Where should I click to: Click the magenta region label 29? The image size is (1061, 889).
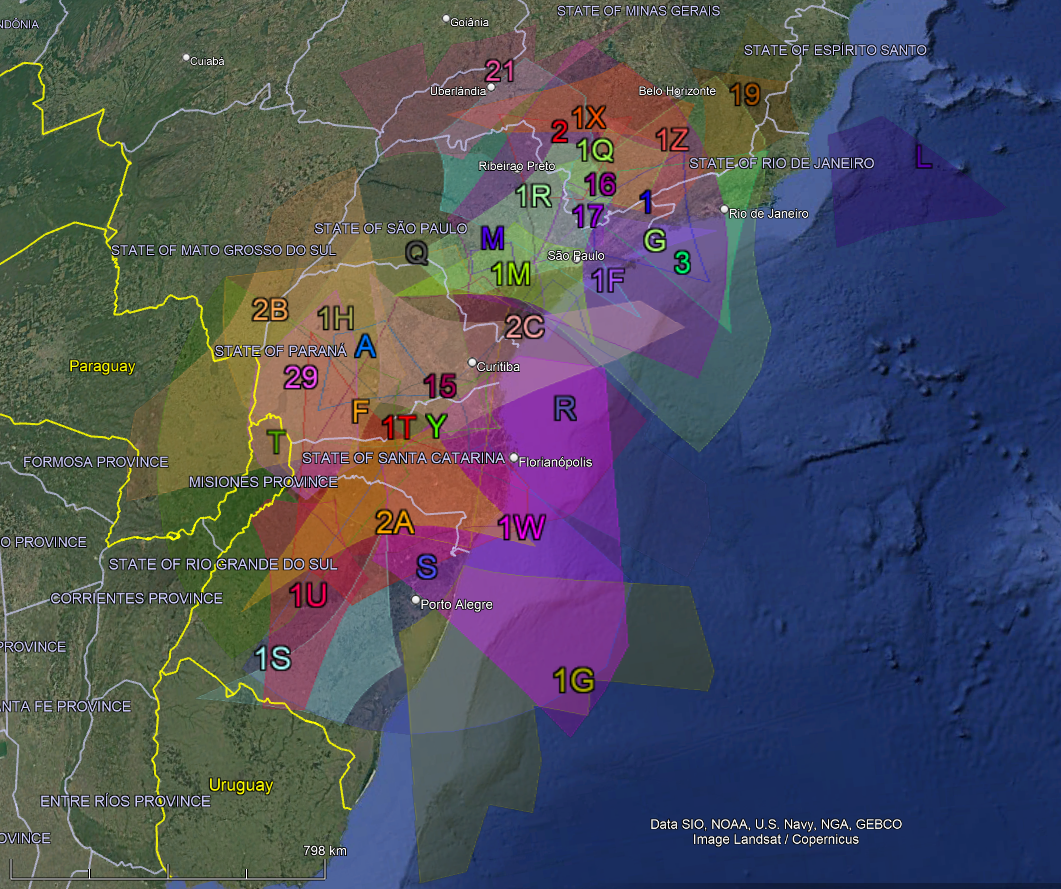(x=300, y=377)
